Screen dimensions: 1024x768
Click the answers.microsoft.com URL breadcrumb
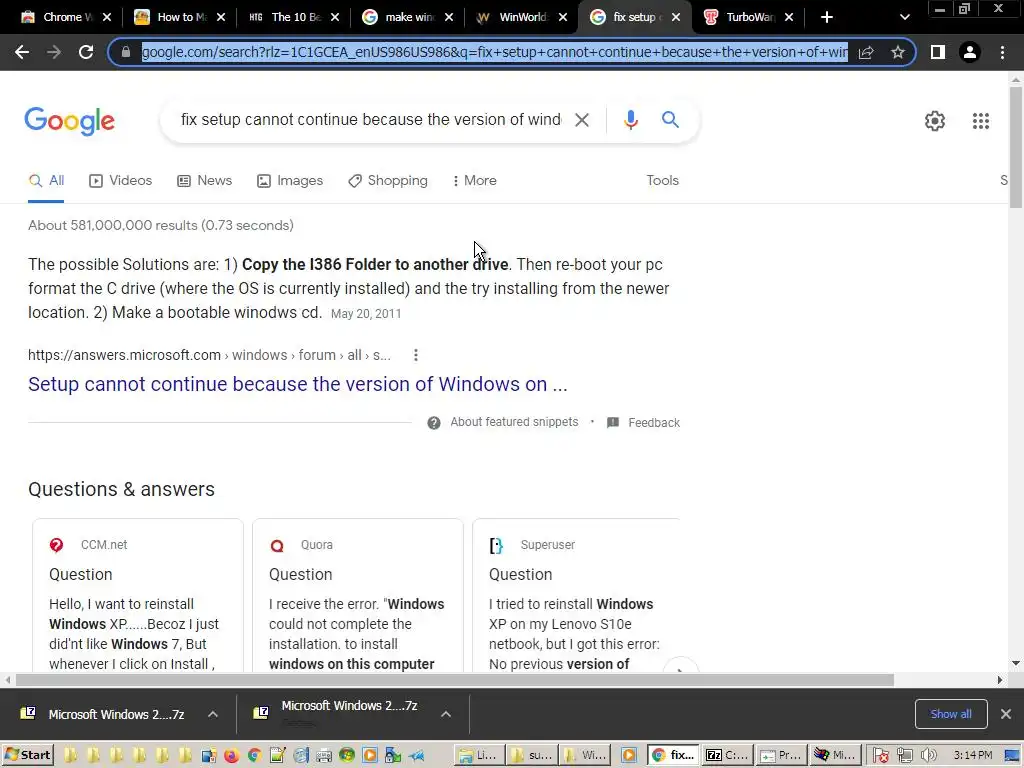tap(209, 355)
